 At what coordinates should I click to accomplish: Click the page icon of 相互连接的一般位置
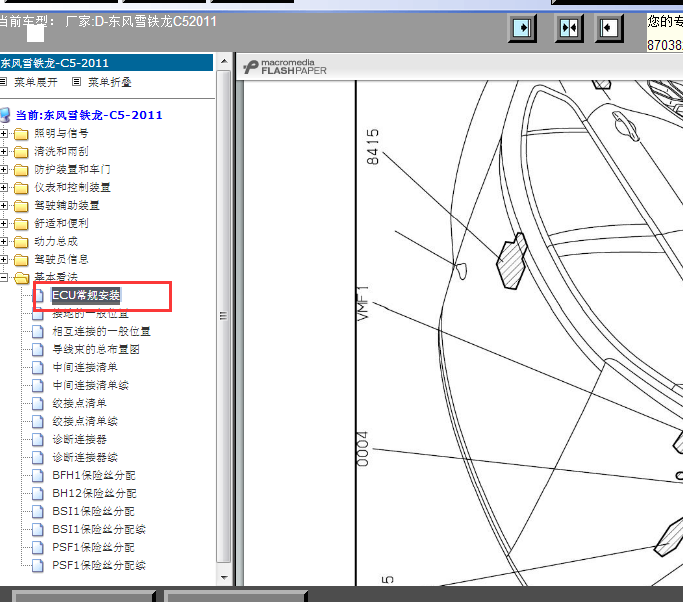click(38, 331)
